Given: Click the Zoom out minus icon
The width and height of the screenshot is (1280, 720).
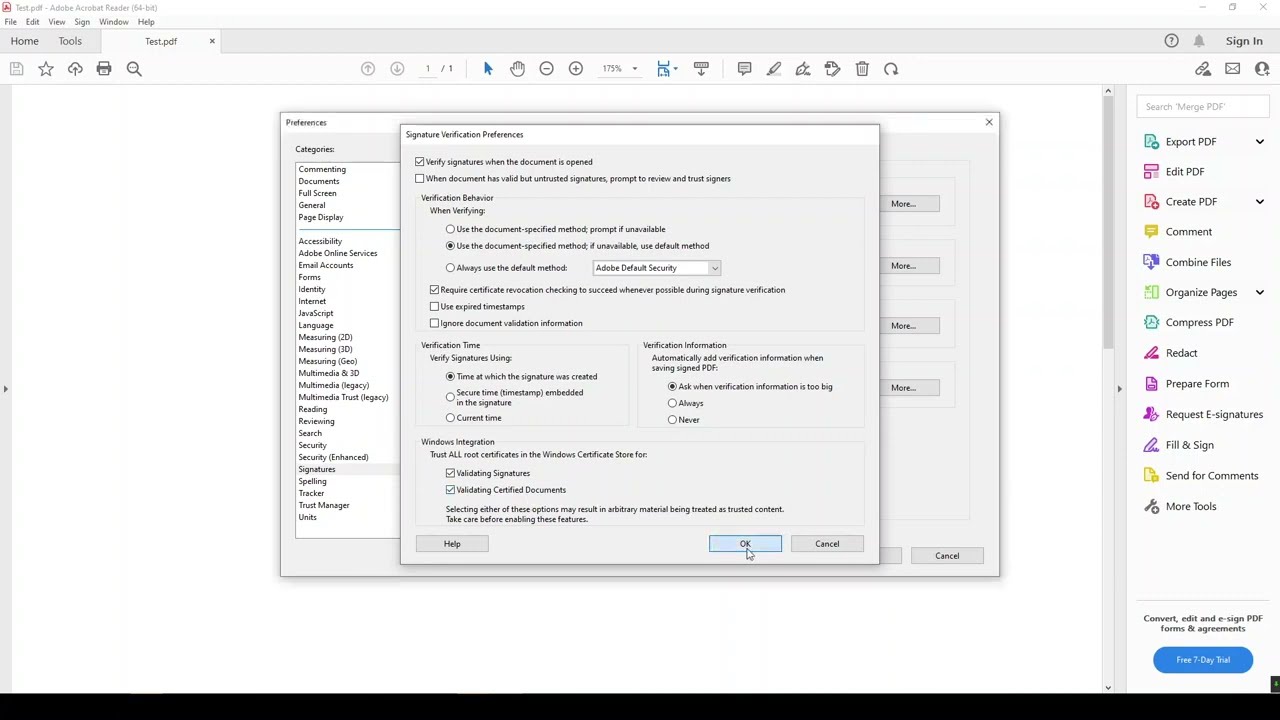Looking at the screenshot, I should click(546, 69).
